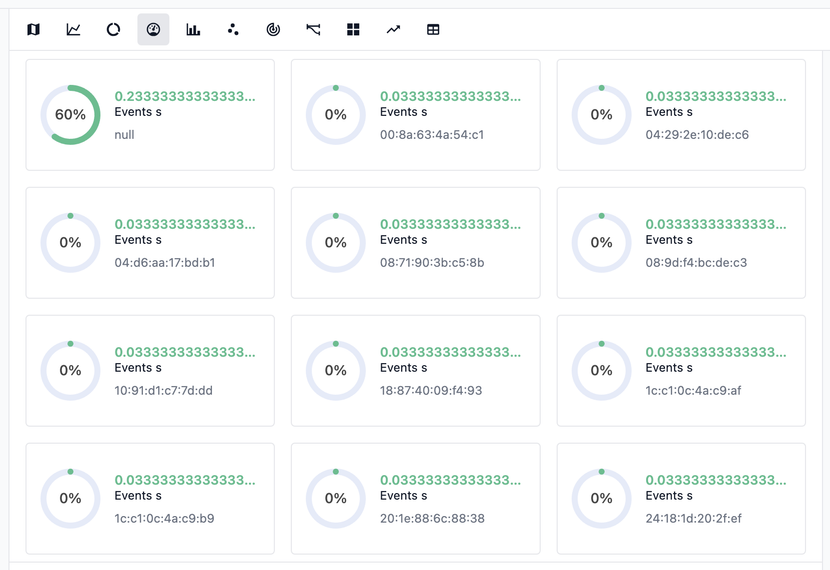Choose the donut chart visualization

[113, 30]
